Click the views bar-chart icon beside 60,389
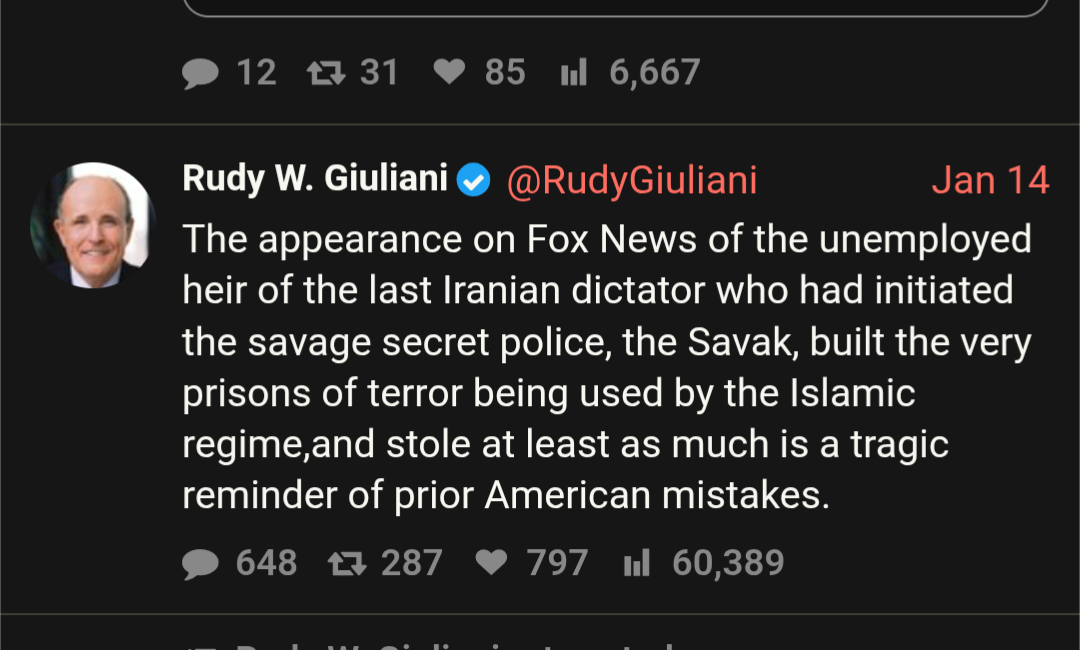1080x650 pixels. (636, 565)
